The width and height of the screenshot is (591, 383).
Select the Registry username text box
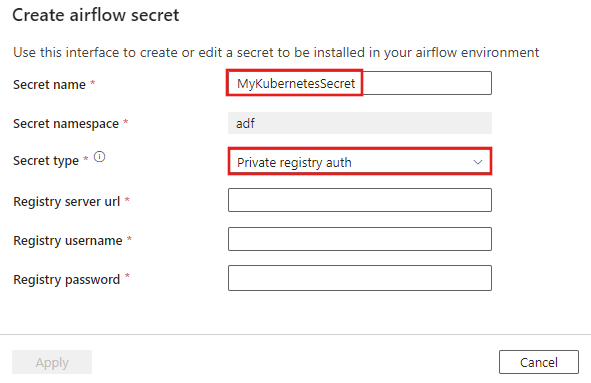(360, 239)
